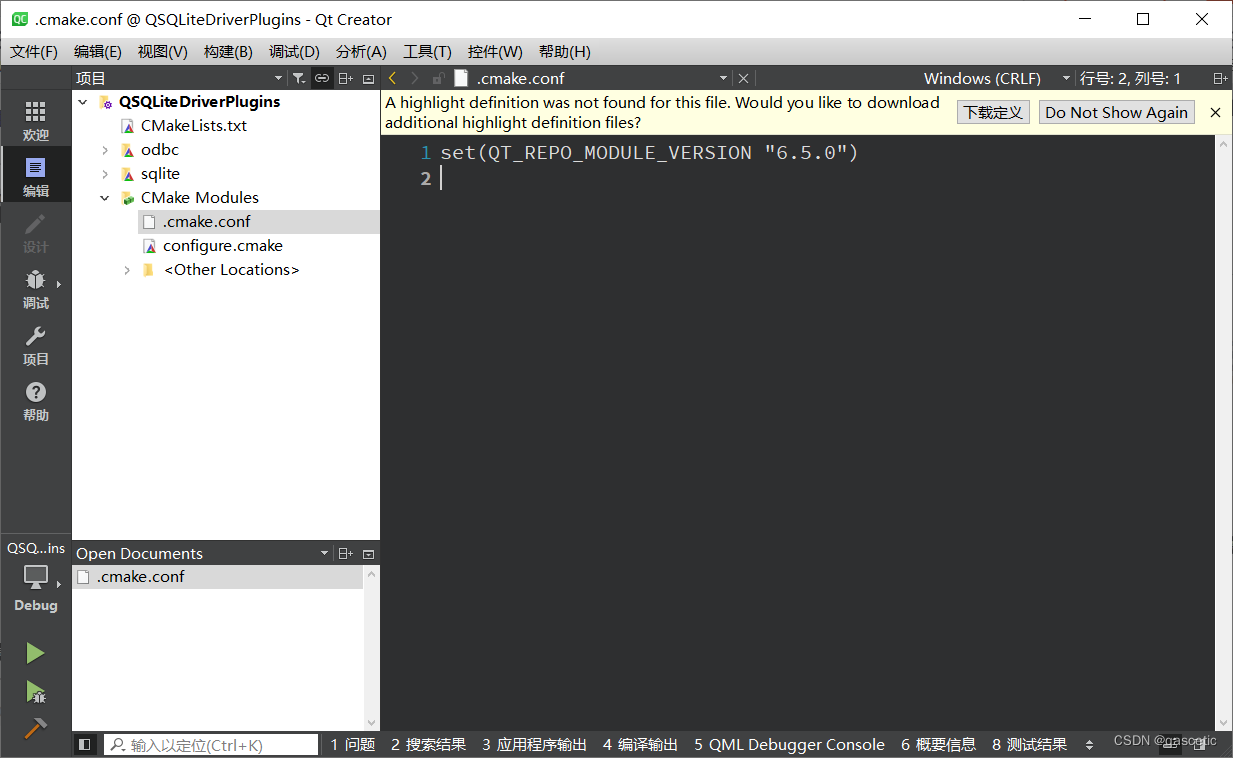Collapse the QSQLiteDriverPlugins project node
1233x758 pixels.
pyautogui.click(x=83, y=102)
